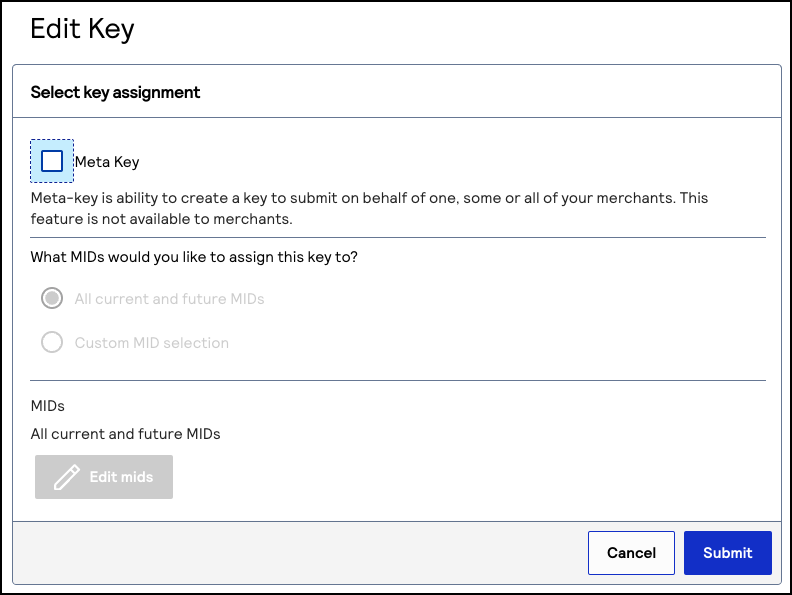This screenshot has height=595, width=792.
Task: Tick the Meta Key checkbox
Action: click(52, 161)
